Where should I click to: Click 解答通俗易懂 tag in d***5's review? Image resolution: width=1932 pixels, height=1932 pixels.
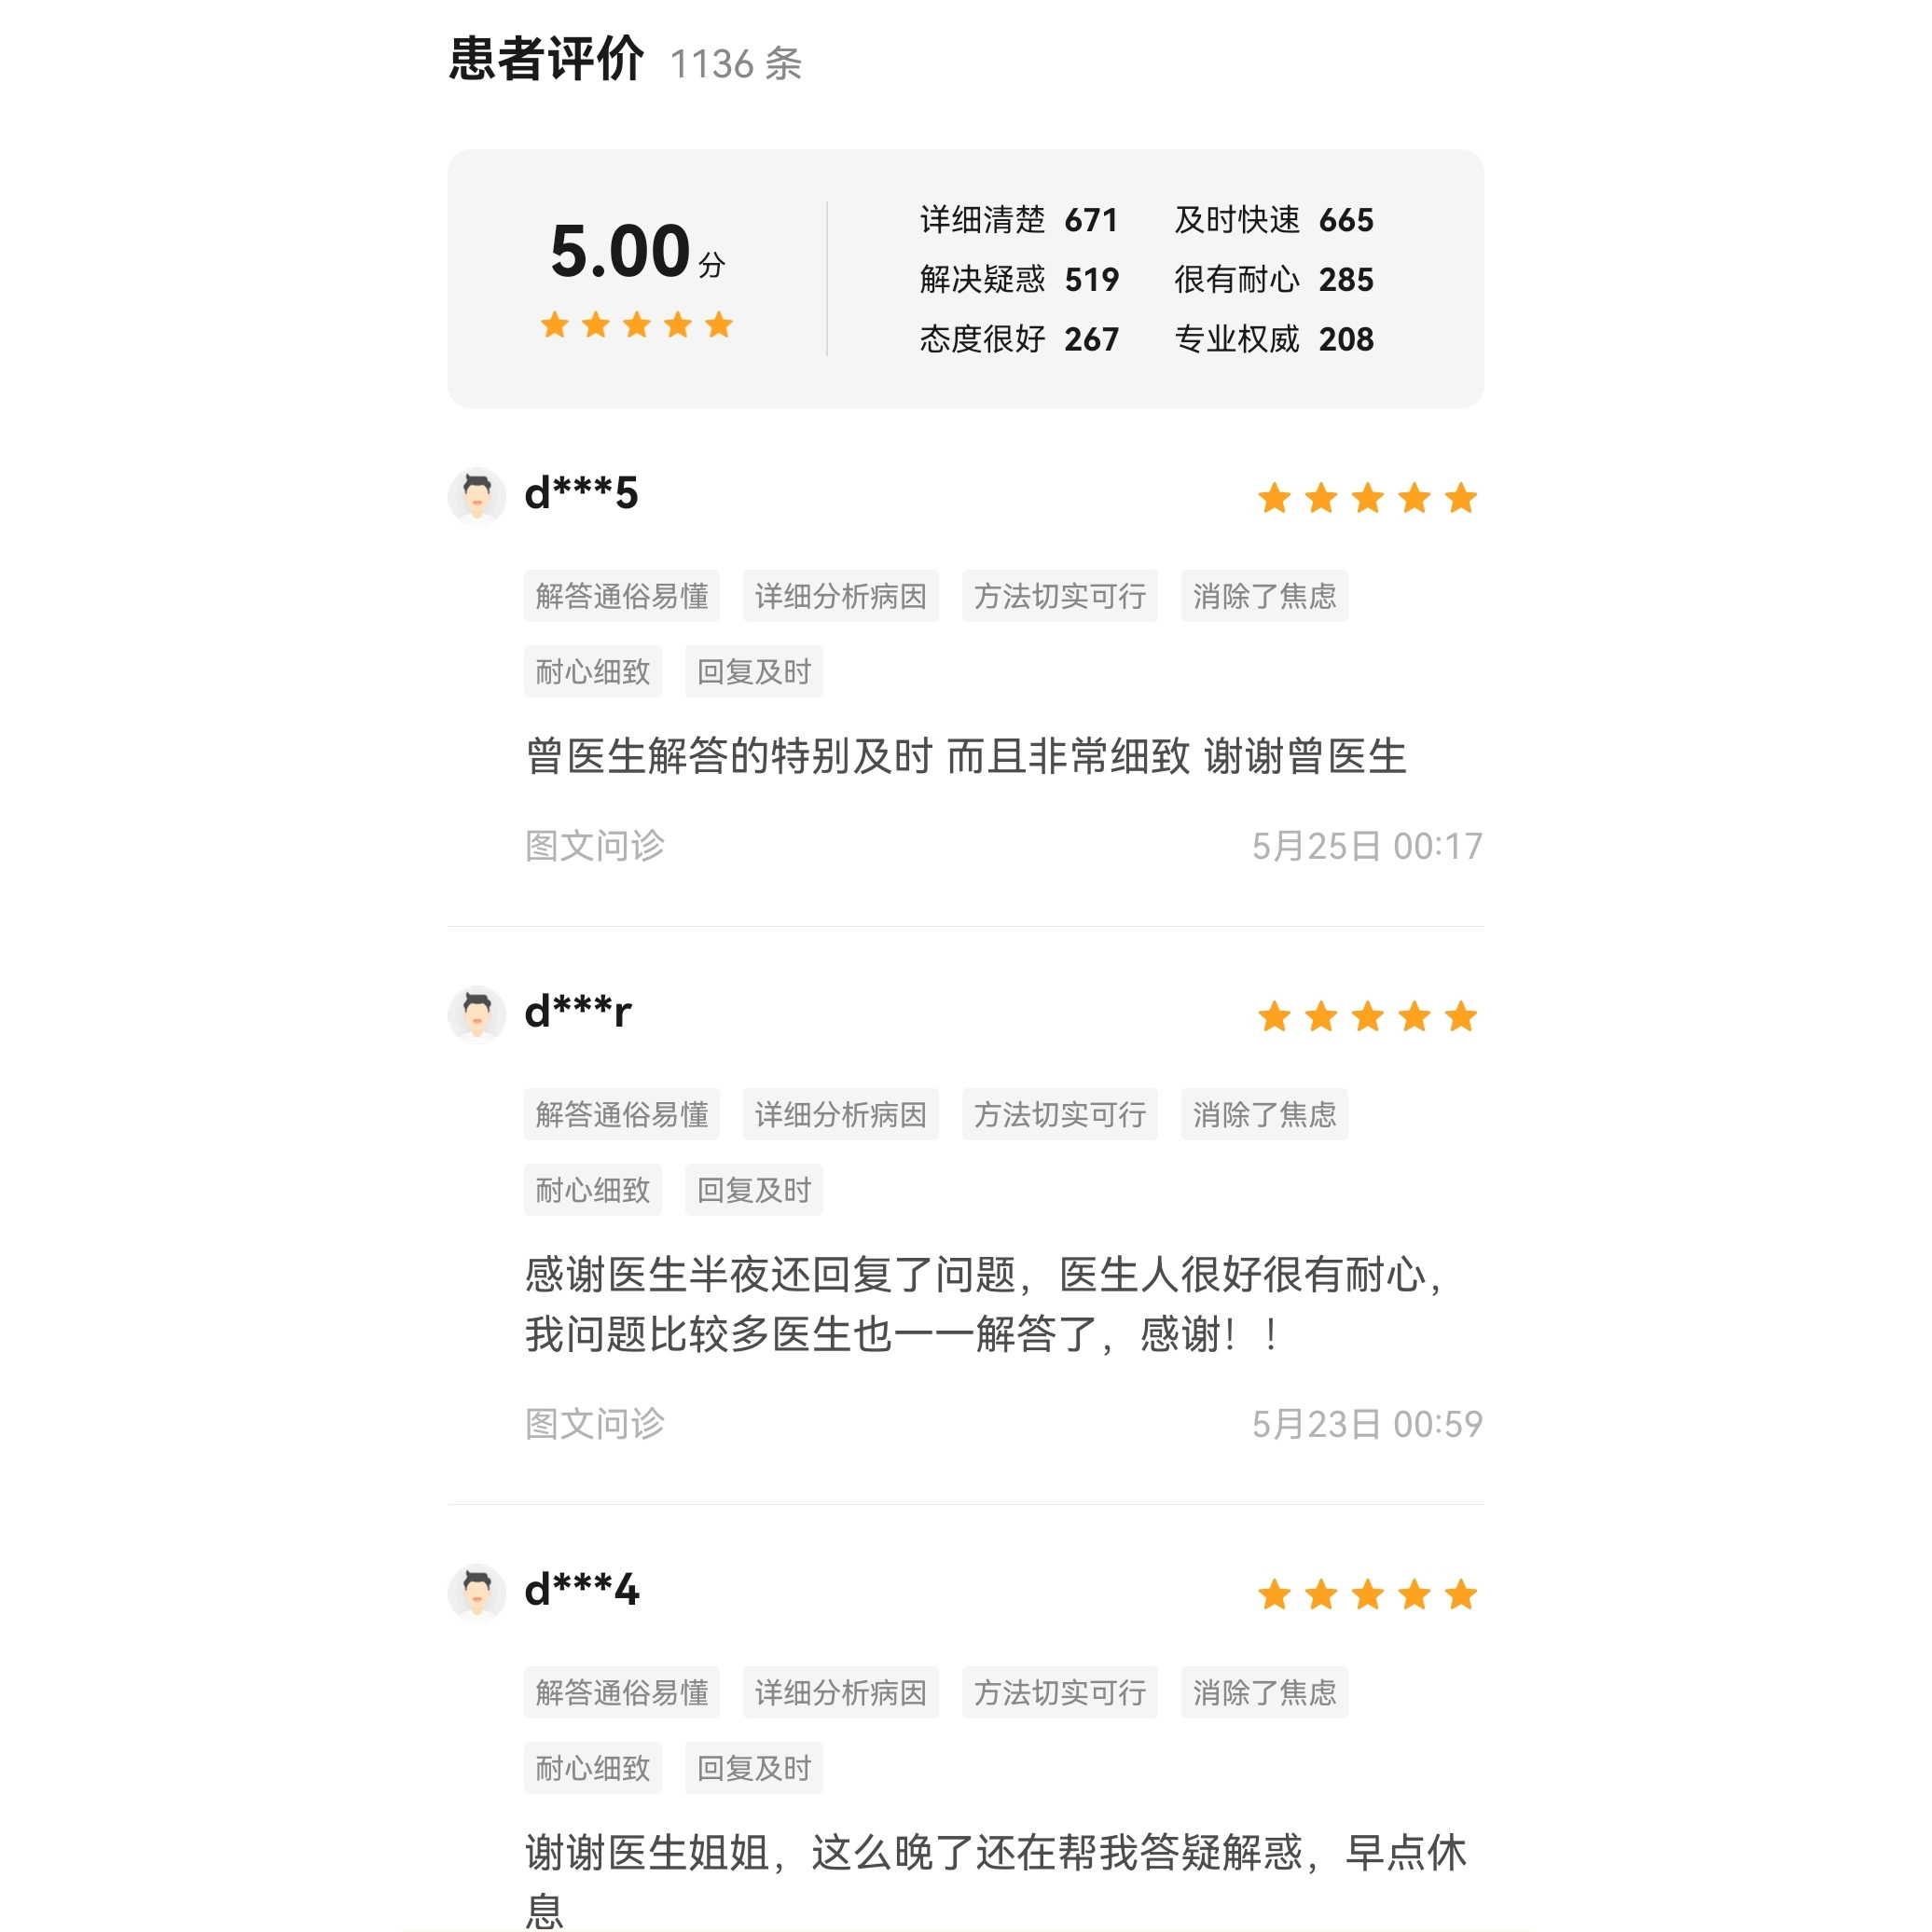point(622,596)
